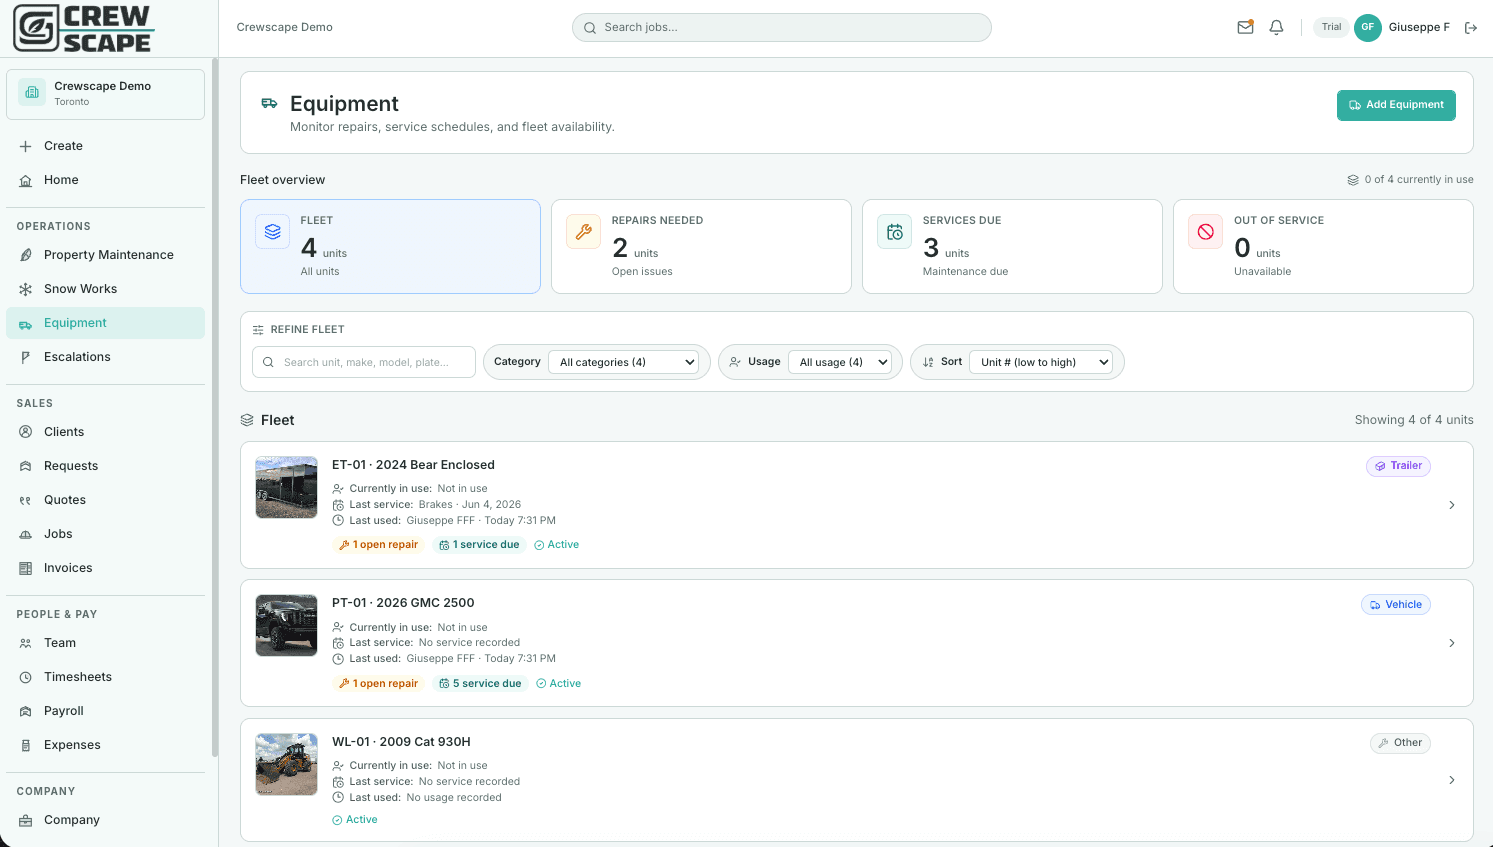1493x847 pixels.
Task: Click the GF user avatar
Action: click(1367, 28)
